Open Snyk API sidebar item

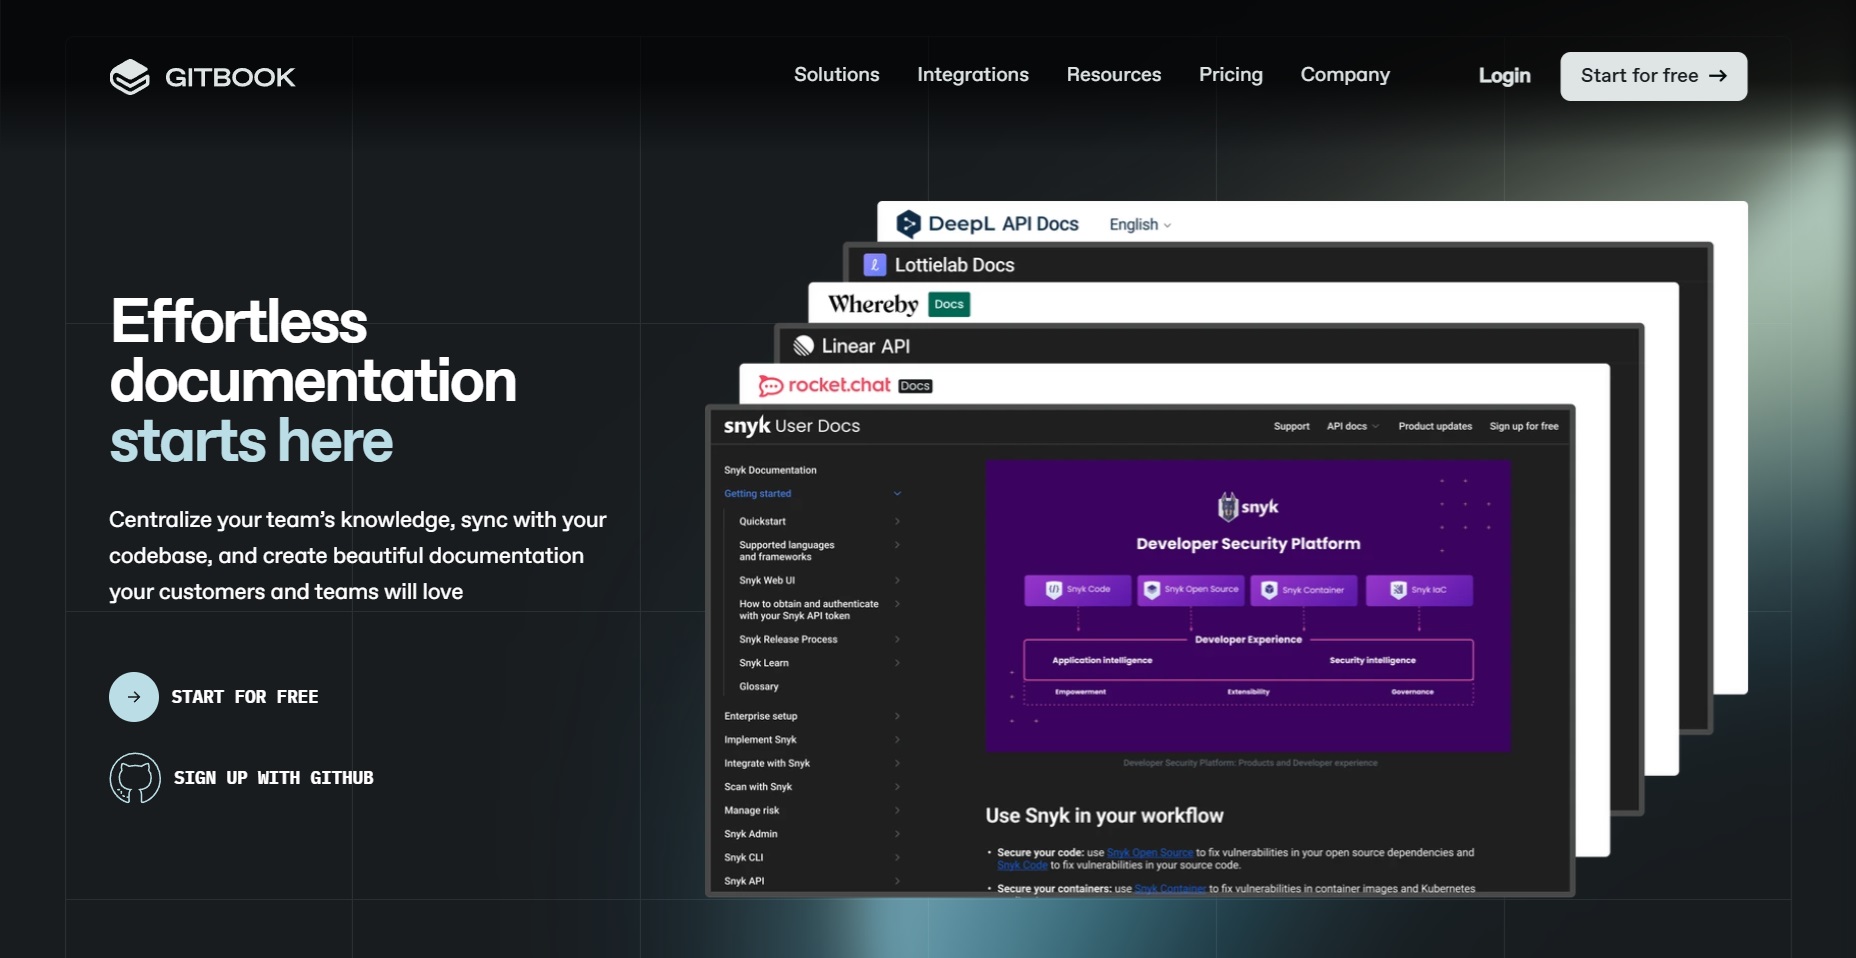click(x=744, y=881)
